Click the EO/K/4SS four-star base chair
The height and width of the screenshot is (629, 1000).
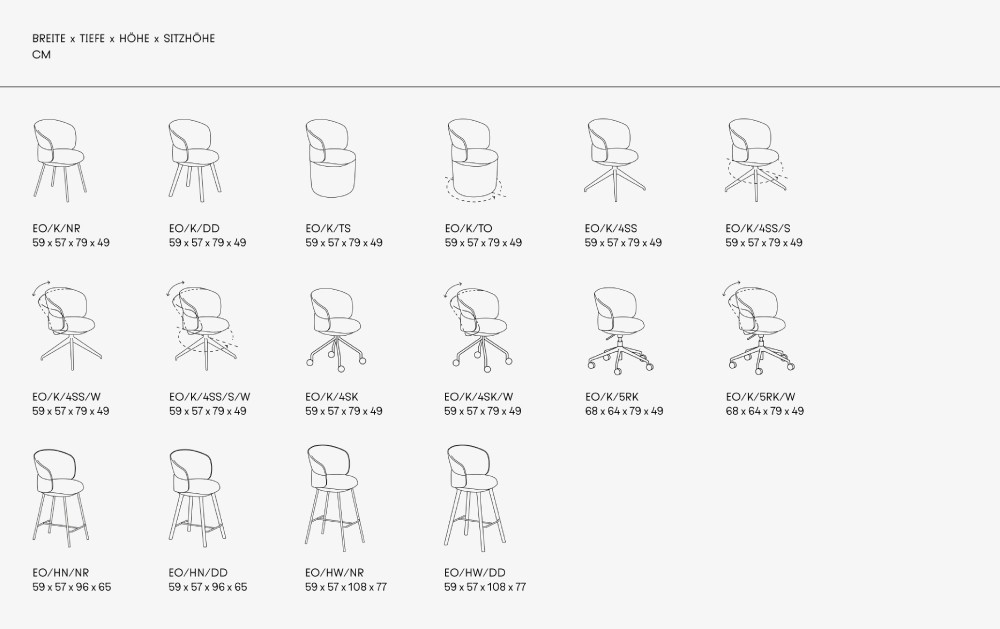pos(615,157)
